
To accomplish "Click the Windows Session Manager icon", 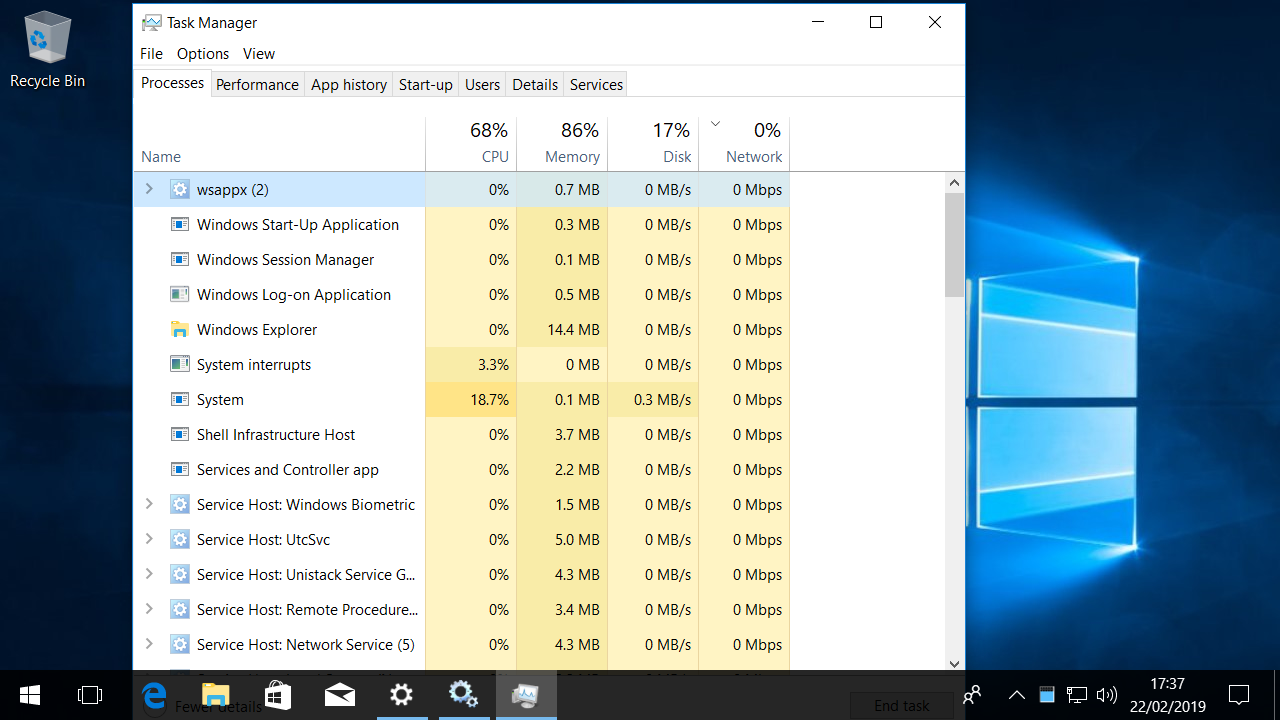I will pyautogui.click(x=180, y=260).
